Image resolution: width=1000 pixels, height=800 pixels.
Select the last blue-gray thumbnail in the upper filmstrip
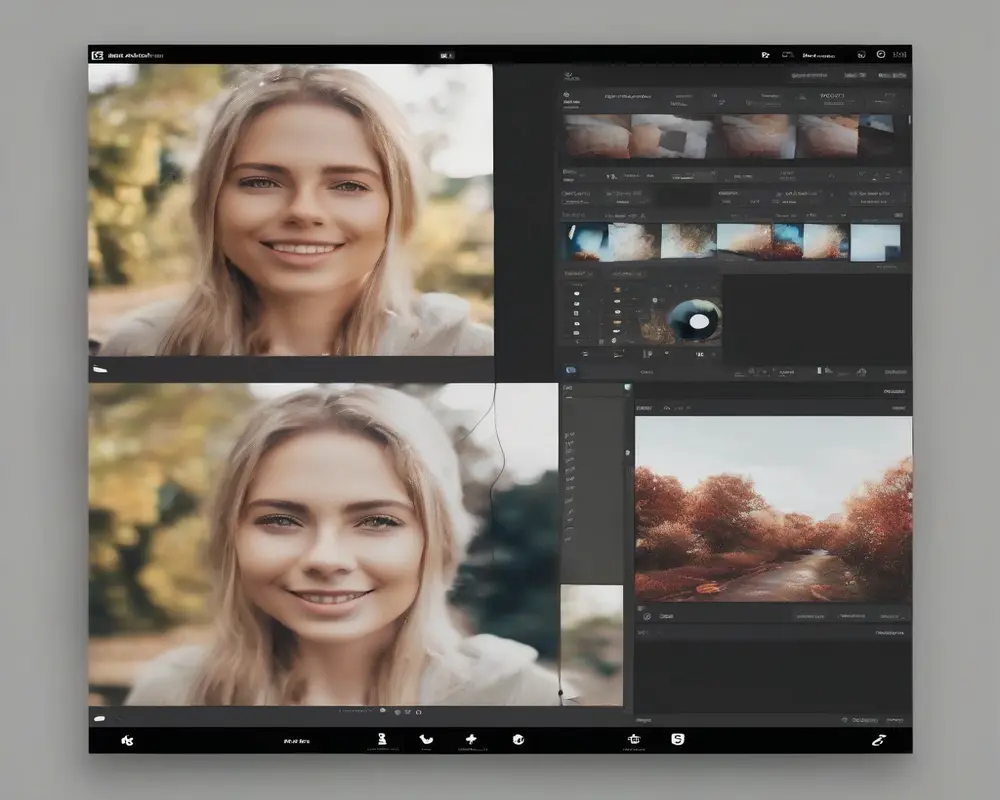(x=876, y=135)
